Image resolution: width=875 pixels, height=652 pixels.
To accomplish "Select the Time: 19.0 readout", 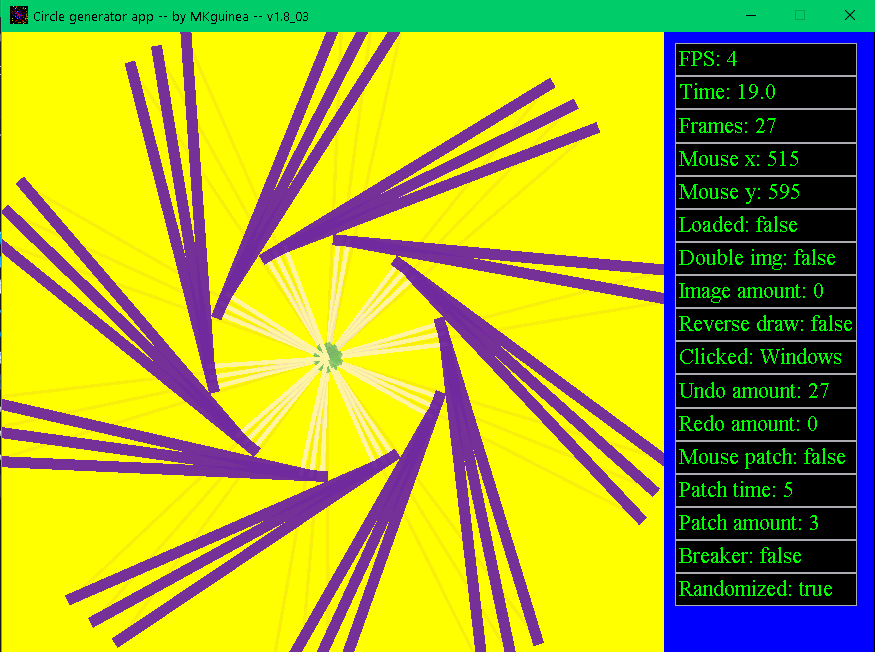I will (766, 92).
